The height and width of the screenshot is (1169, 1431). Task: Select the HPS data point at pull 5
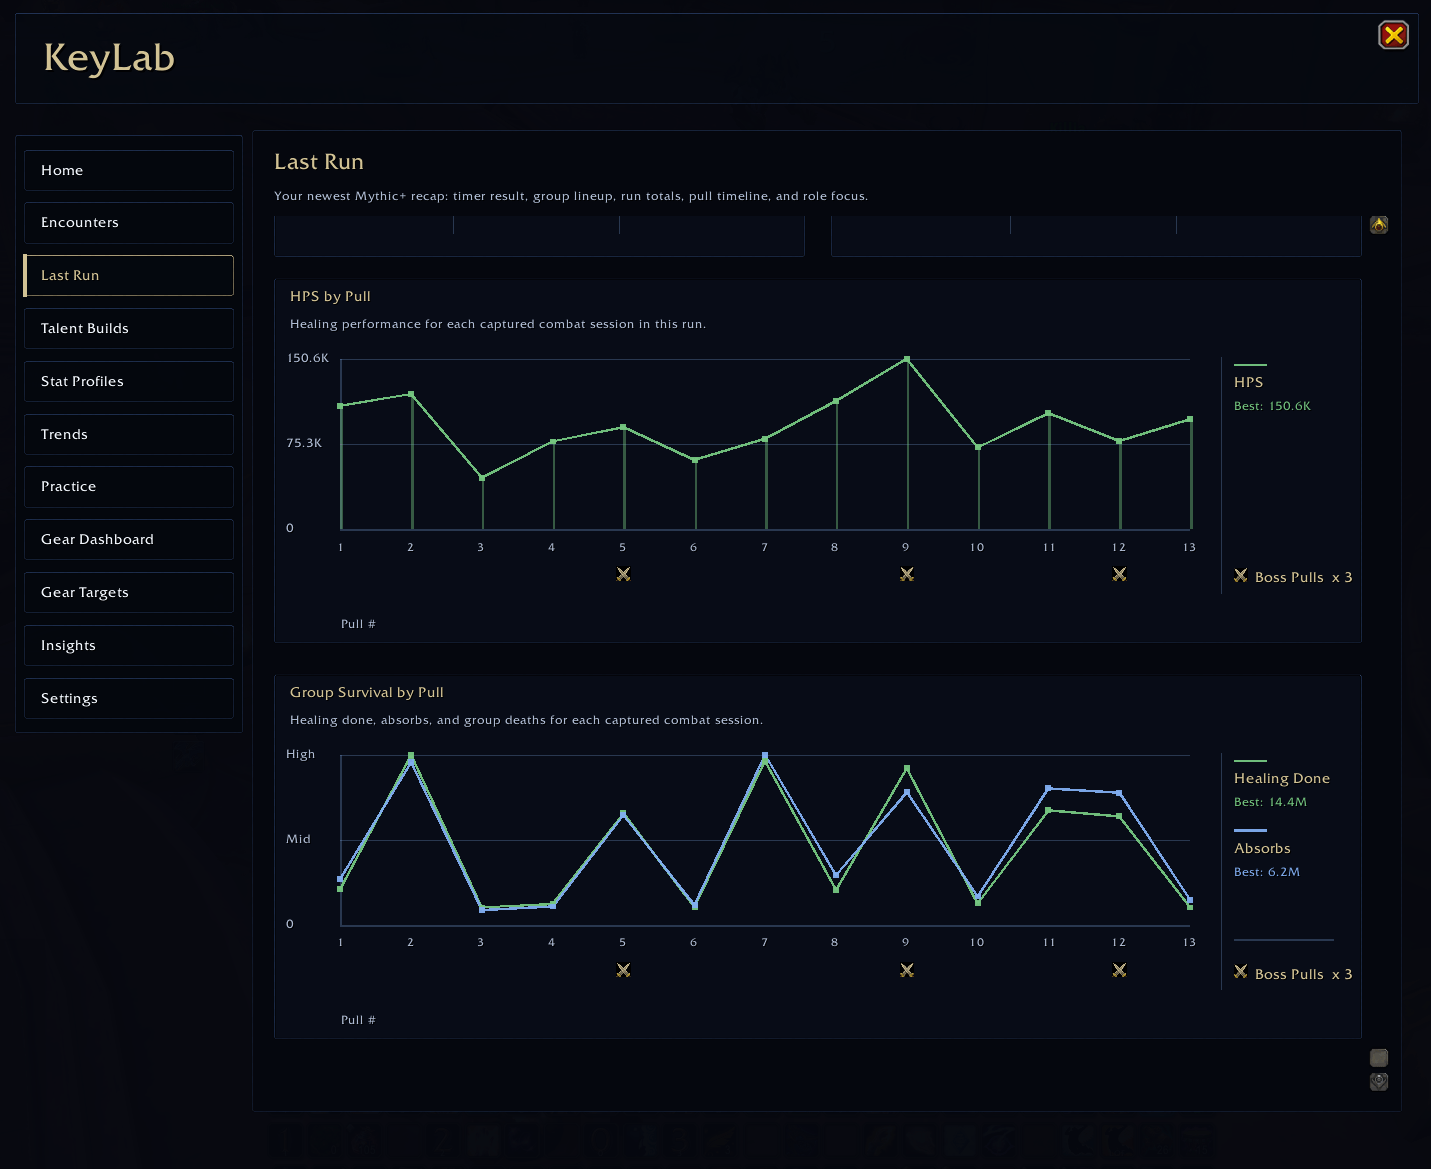pos(623,427)
